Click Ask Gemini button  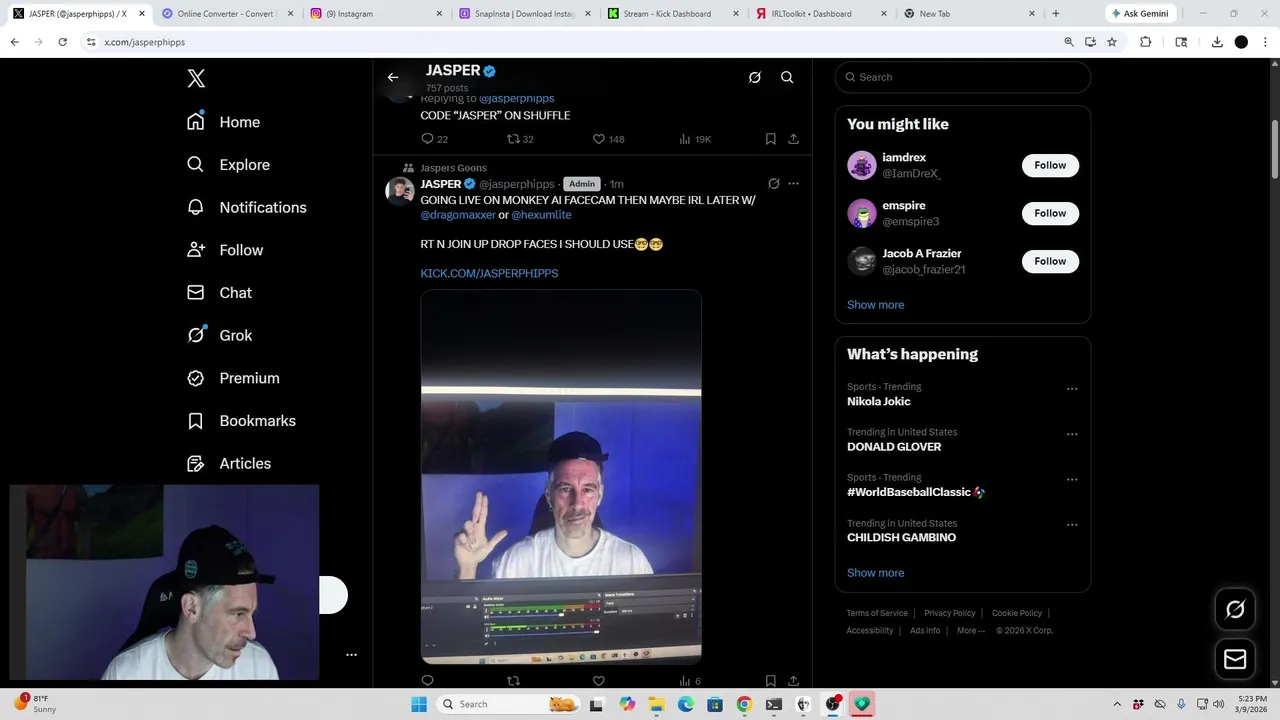click(1139, 14)
